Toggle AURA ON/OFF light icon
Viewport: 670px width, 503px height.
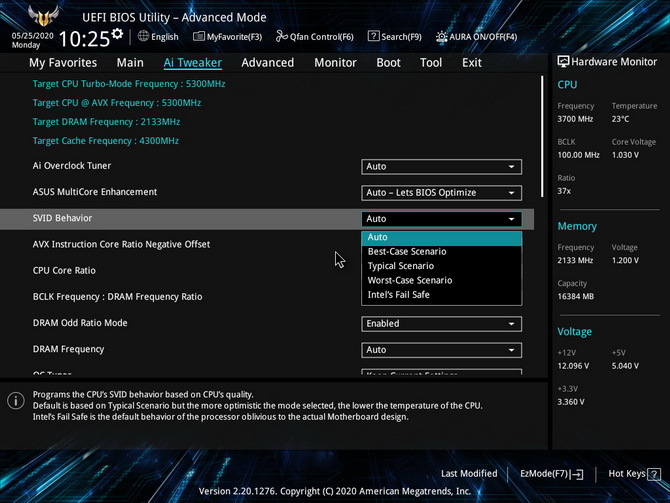pos(441,37)
